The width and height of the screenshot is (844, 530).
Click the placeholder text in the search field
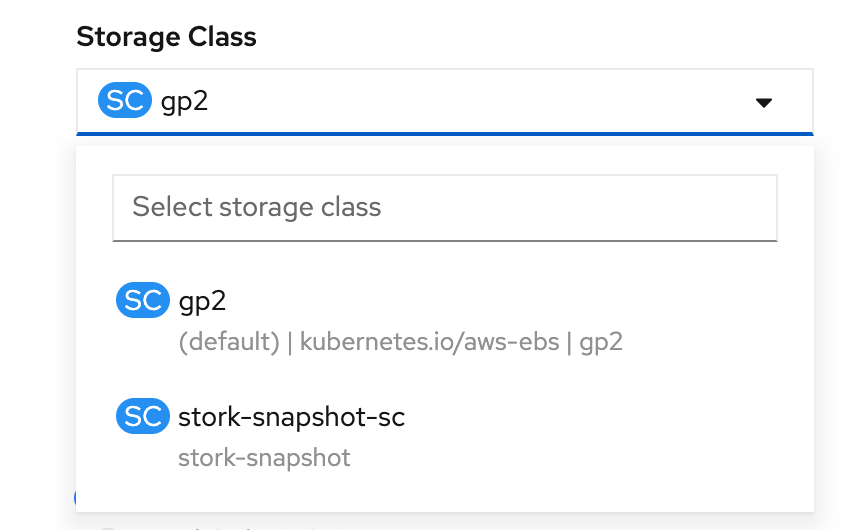257,208
